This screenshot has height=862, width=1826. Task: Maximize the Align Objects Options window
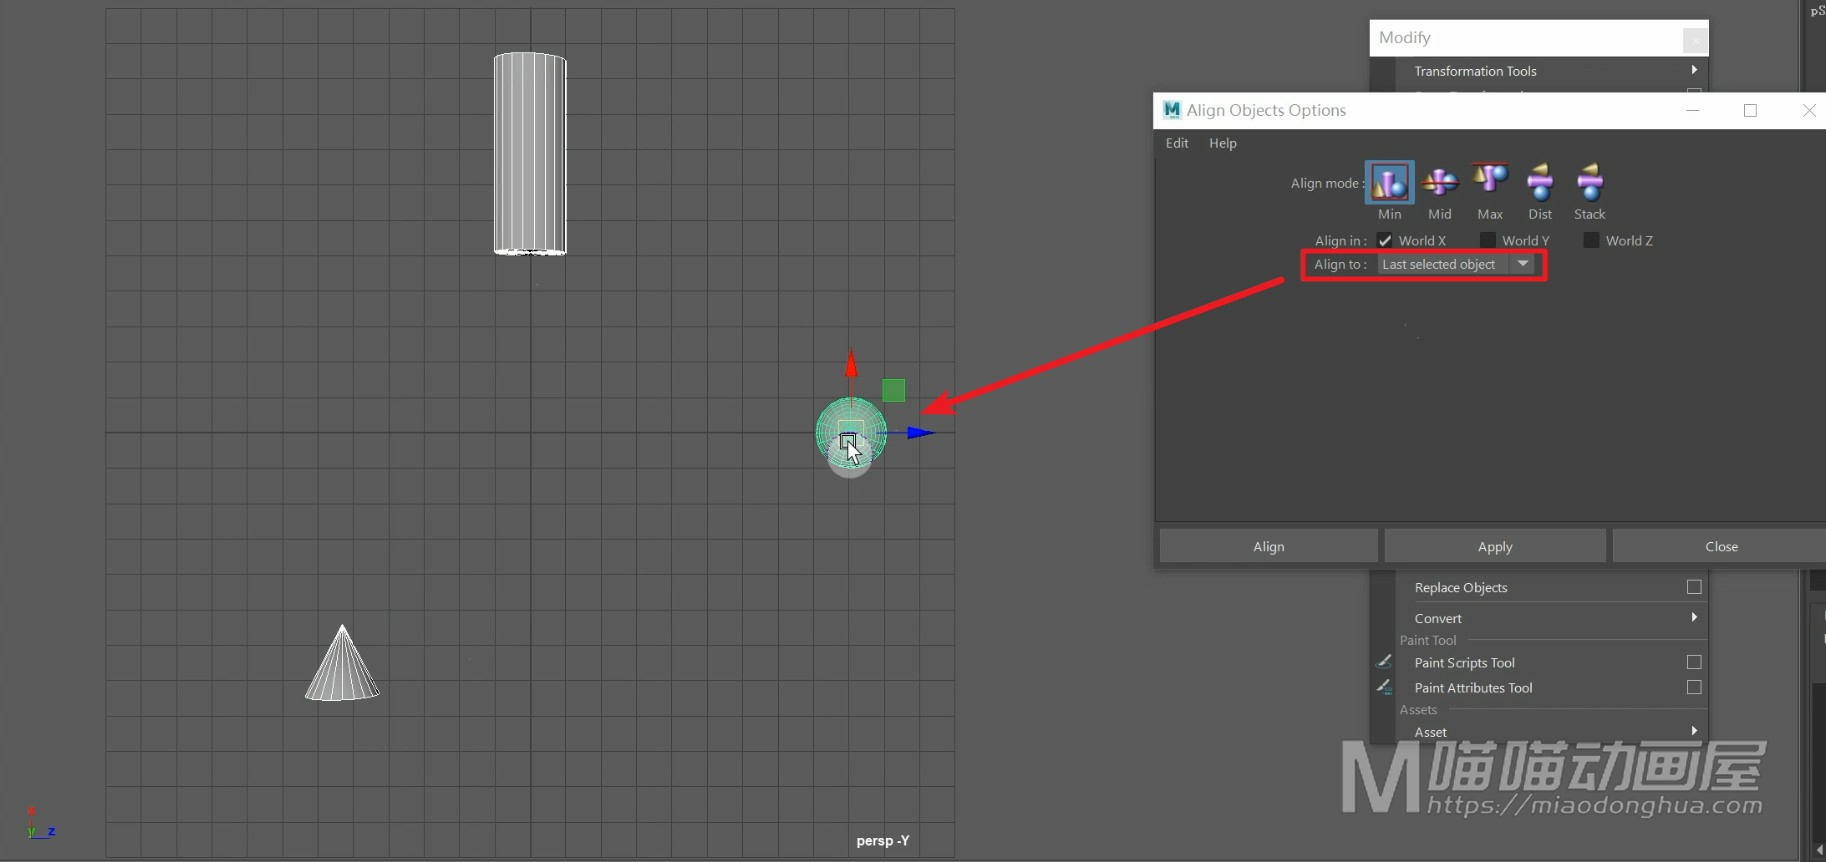(1750, 110)
